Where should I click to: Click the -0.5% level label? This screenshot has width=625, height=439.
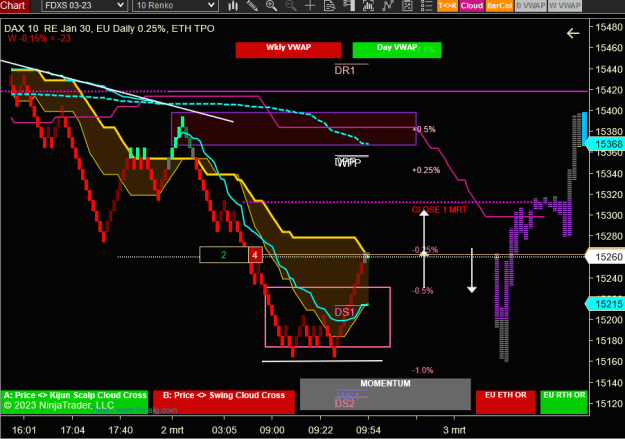pos(423,291)
